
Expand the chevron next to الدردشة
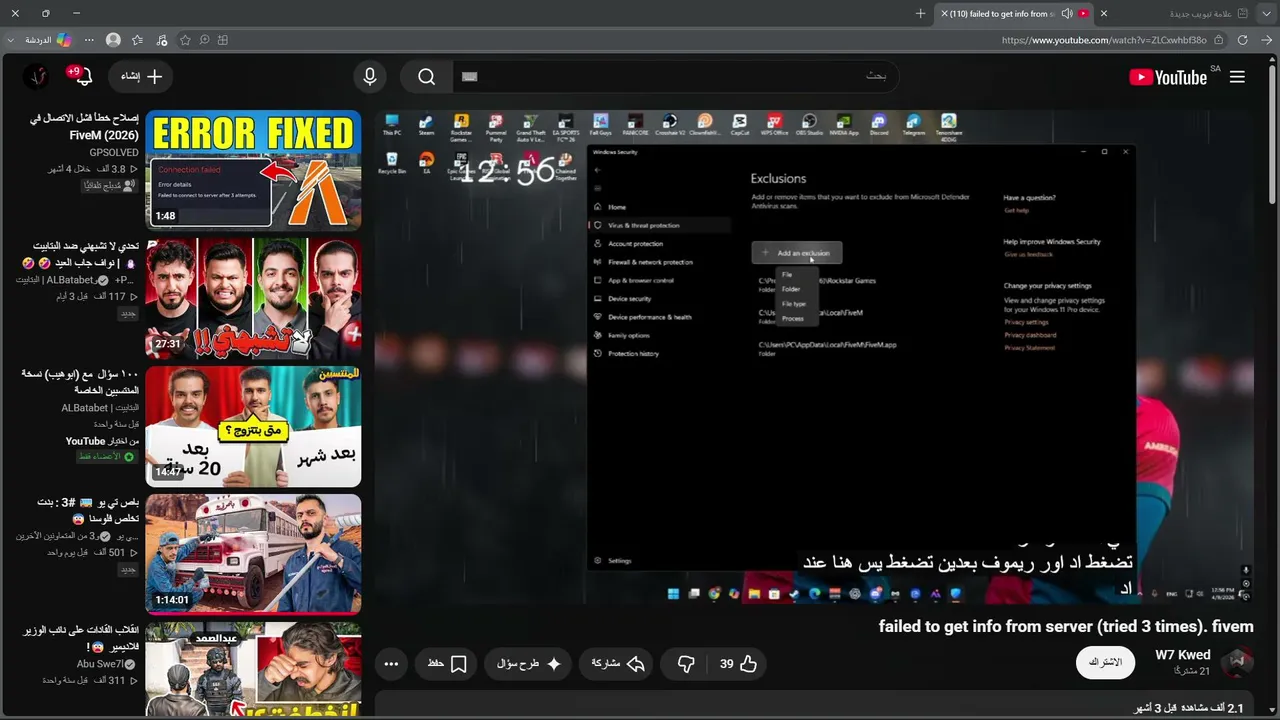coord(11,40)
